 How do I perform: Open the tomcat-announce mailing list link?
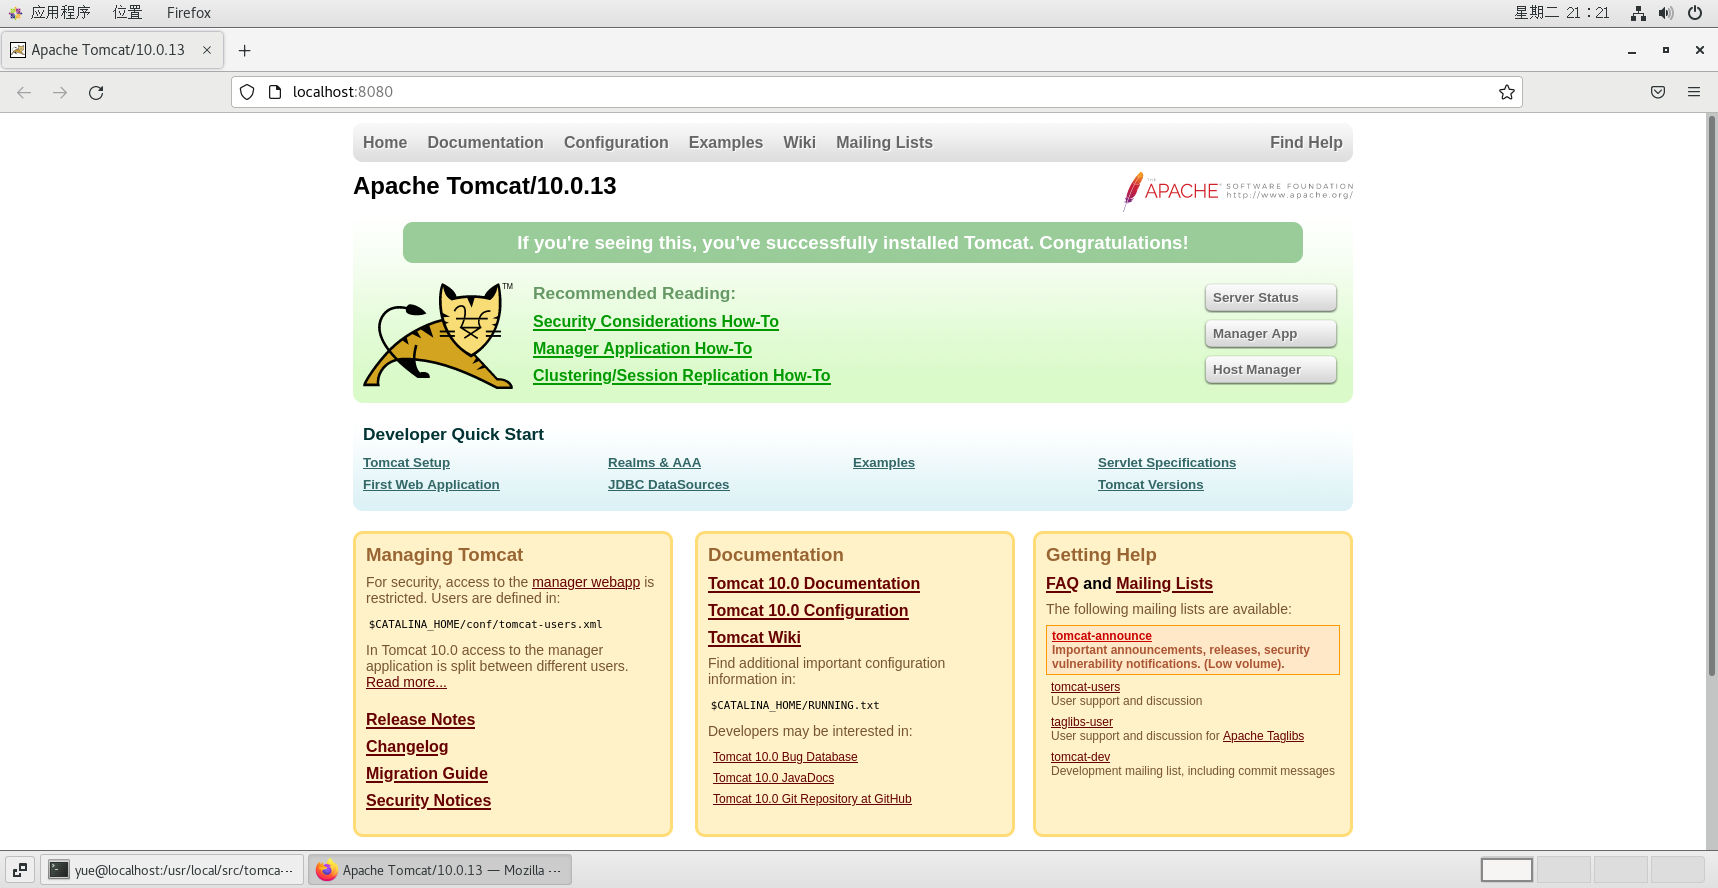(x=1101, y=636)
